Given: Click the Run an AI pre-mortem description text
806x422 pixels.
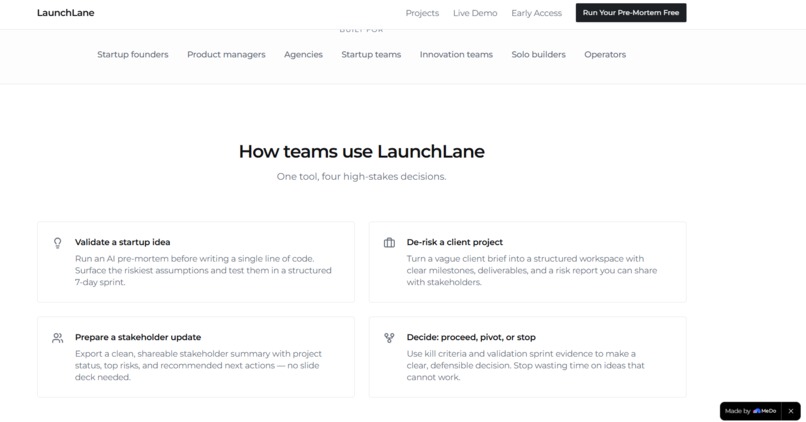Looking at the screenshot, I should pos(203,270).
